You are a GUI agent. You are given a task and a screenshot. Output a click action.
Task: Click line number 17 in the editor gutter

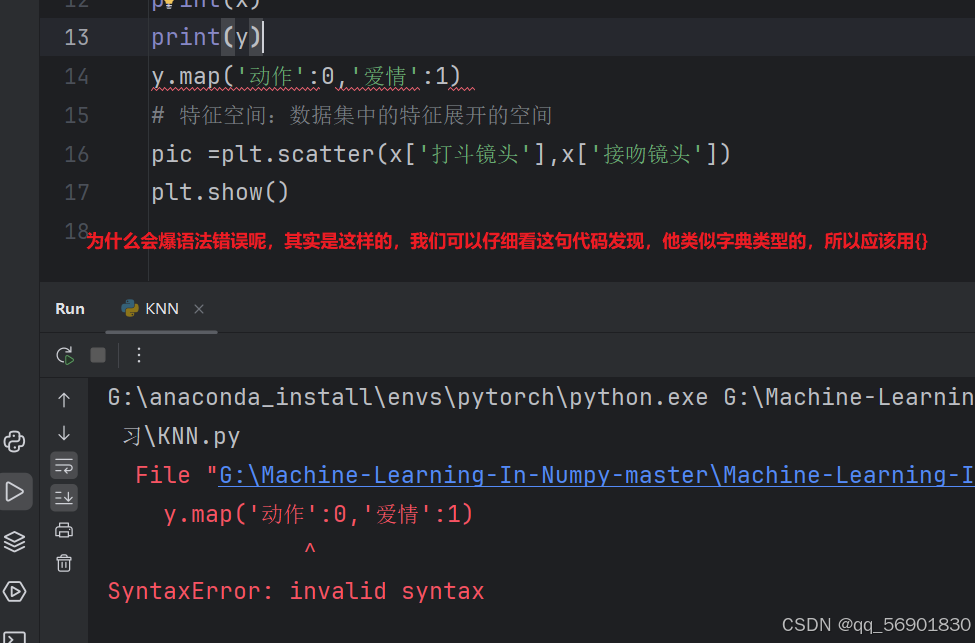[x=76, y=191]
